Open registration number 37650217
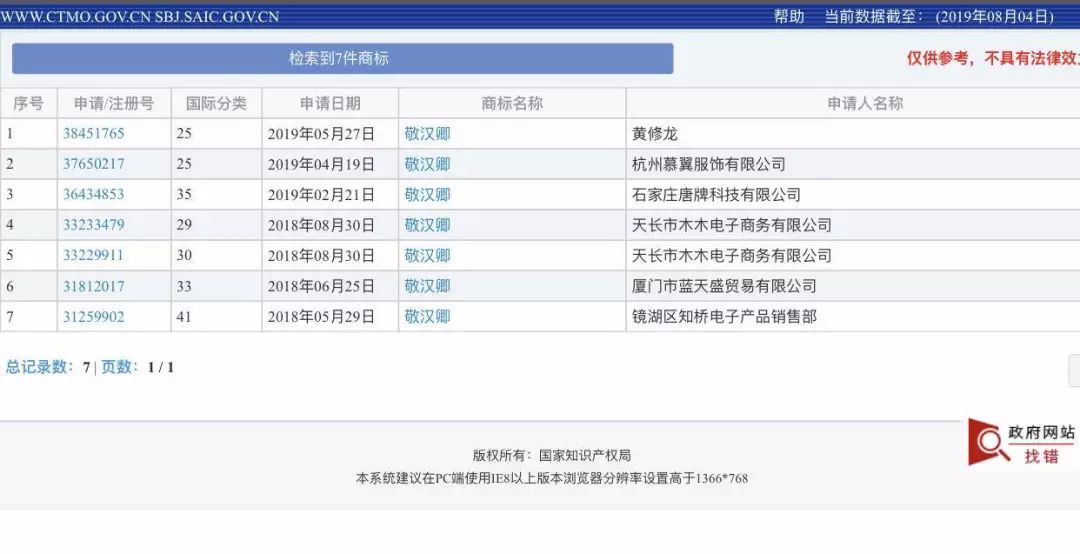 (x=94, y=164)
